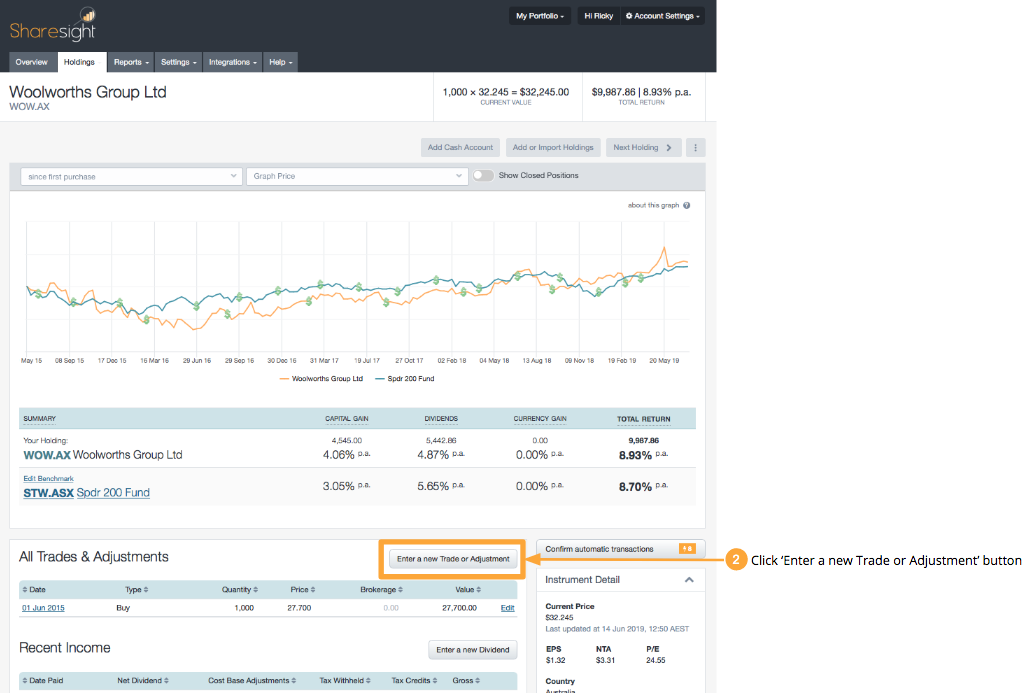Expand the Settings menu
This screenshot has width=1028, height=697.
coord(178,62)
